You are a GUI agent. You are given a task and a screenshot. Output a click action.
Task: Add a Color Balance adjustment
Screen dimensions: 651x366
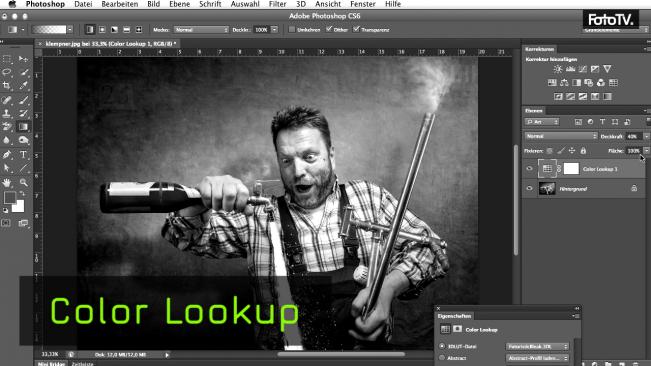point(564,83)
